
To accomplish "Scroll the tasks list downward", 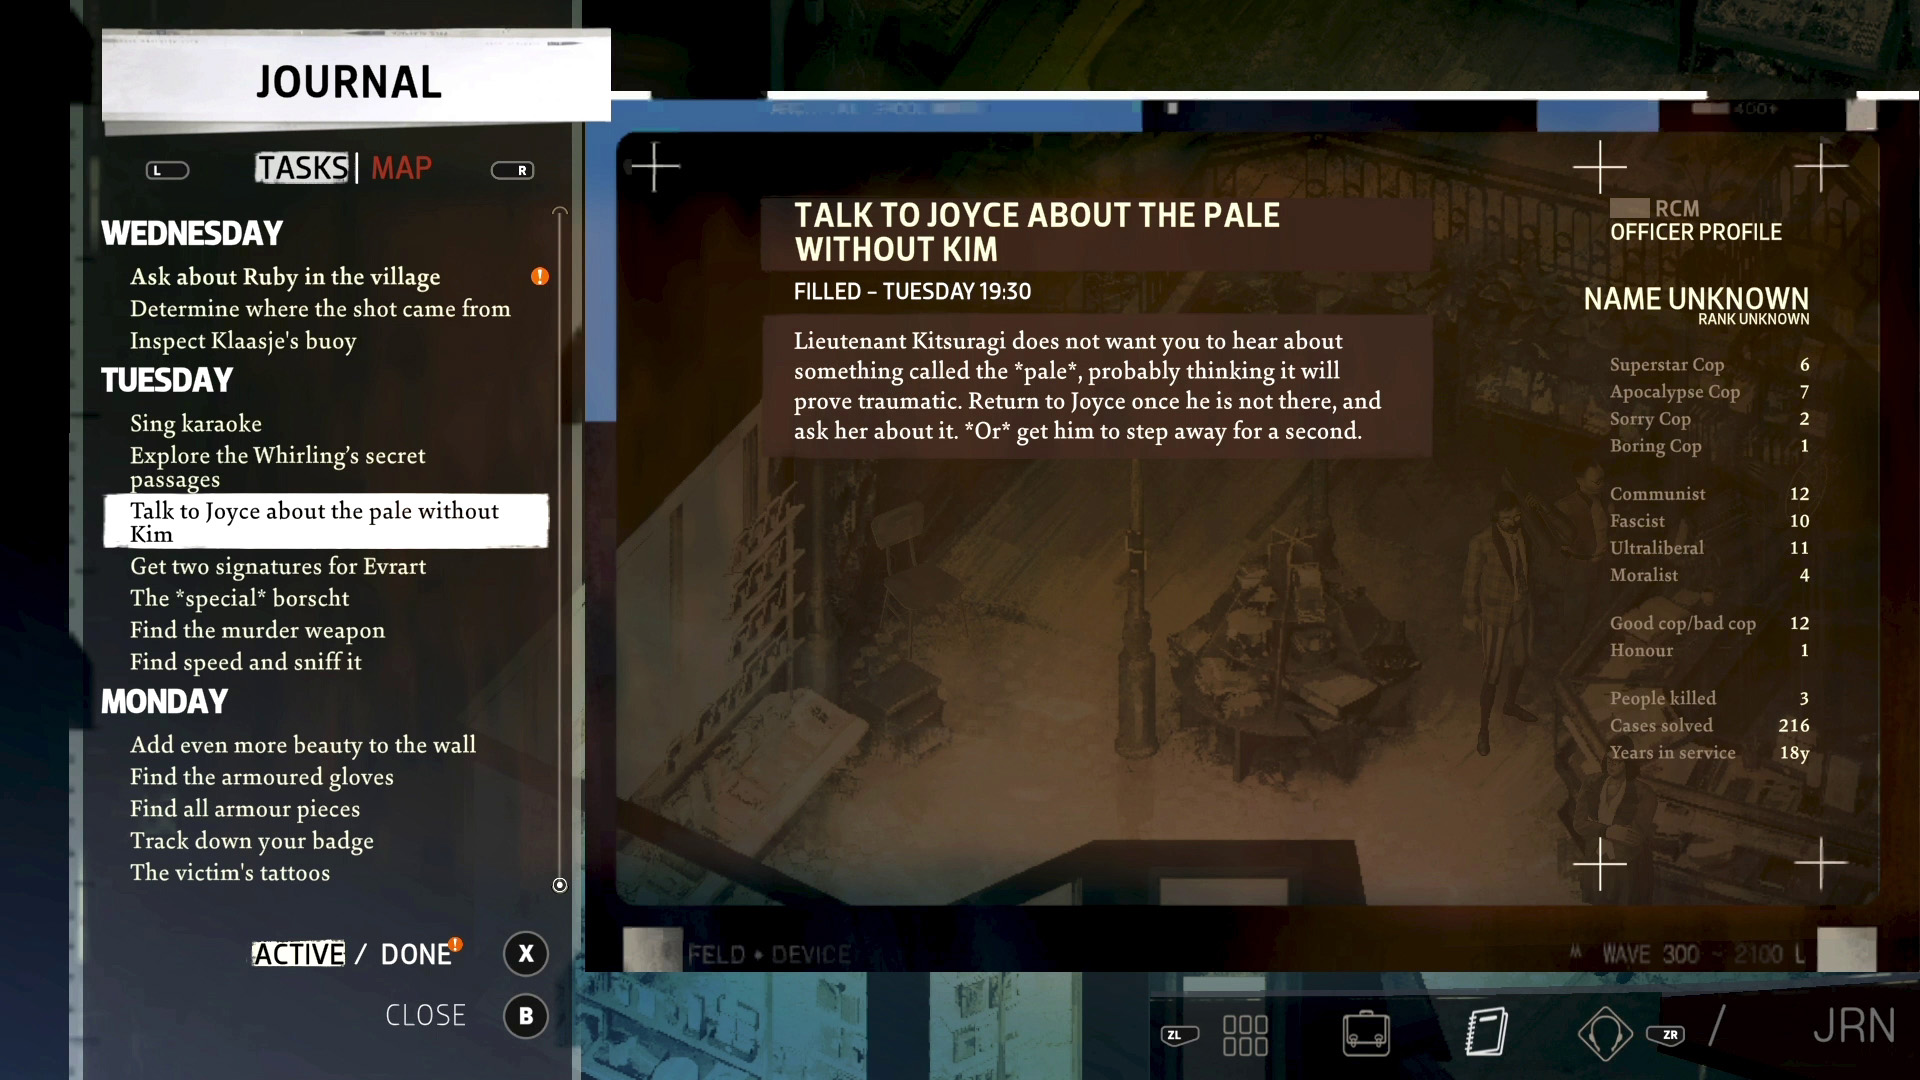I will coord(559,886).
